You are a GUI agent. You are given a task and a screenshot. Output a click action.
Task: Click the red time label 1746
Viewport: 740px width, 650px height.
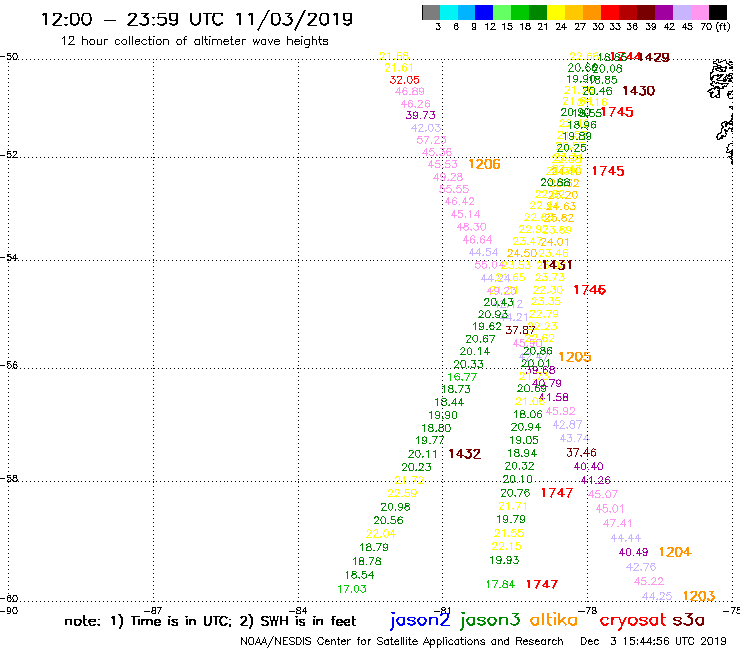coord(589,290)
